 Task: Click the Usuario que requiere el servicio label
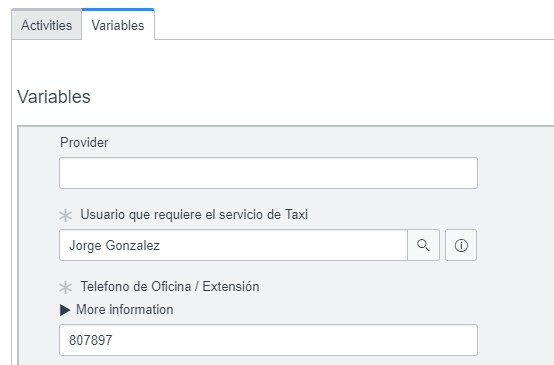194,214
